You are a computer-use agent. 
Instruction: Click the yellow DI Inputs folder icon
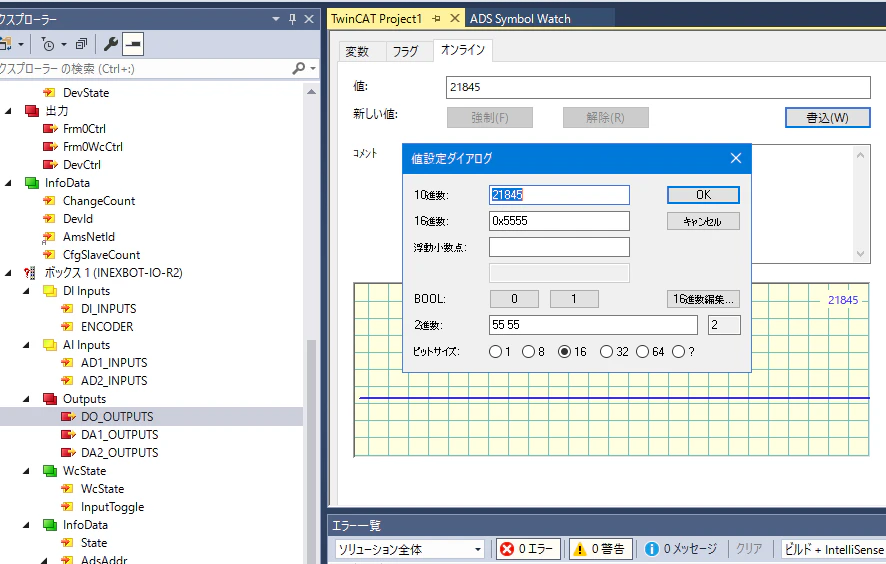50,291
